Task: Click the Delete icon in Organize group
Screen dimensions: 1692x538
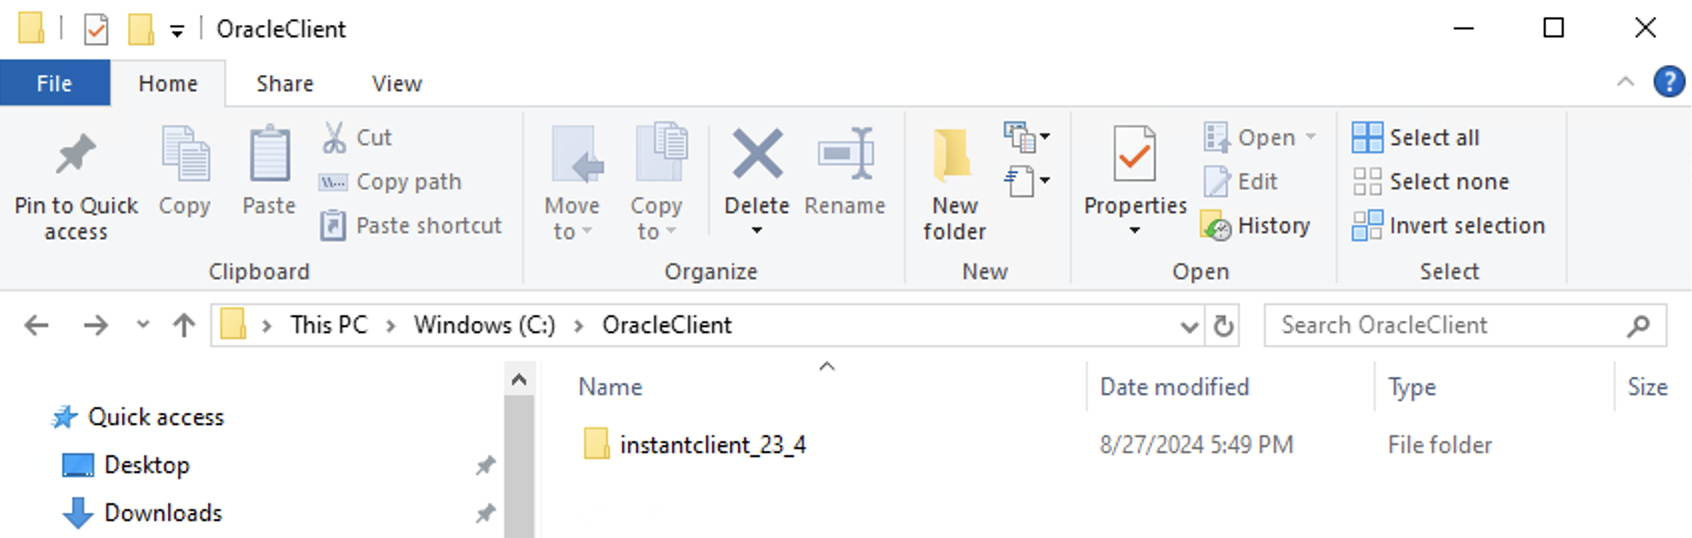Action: point(757,155)
